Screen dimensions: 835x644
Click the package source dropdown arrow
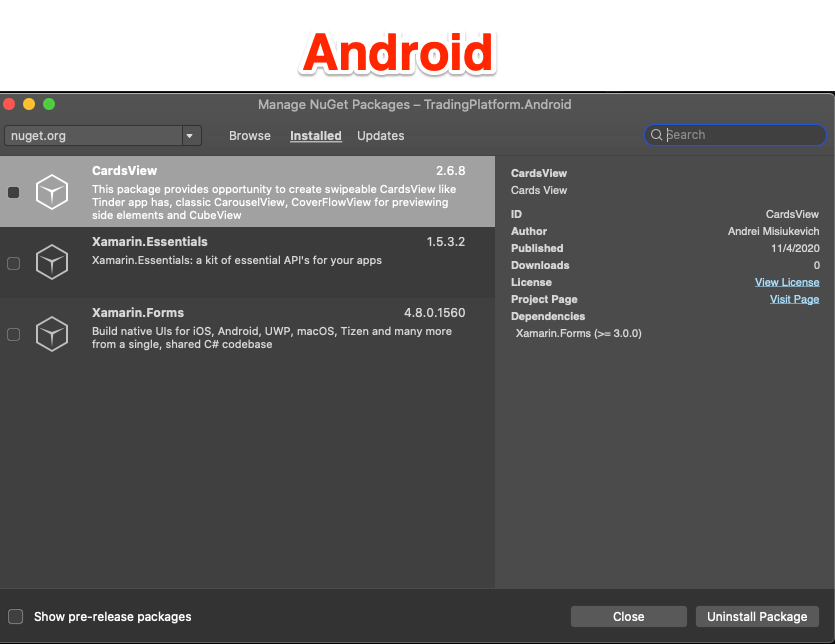tap(190, 134)
